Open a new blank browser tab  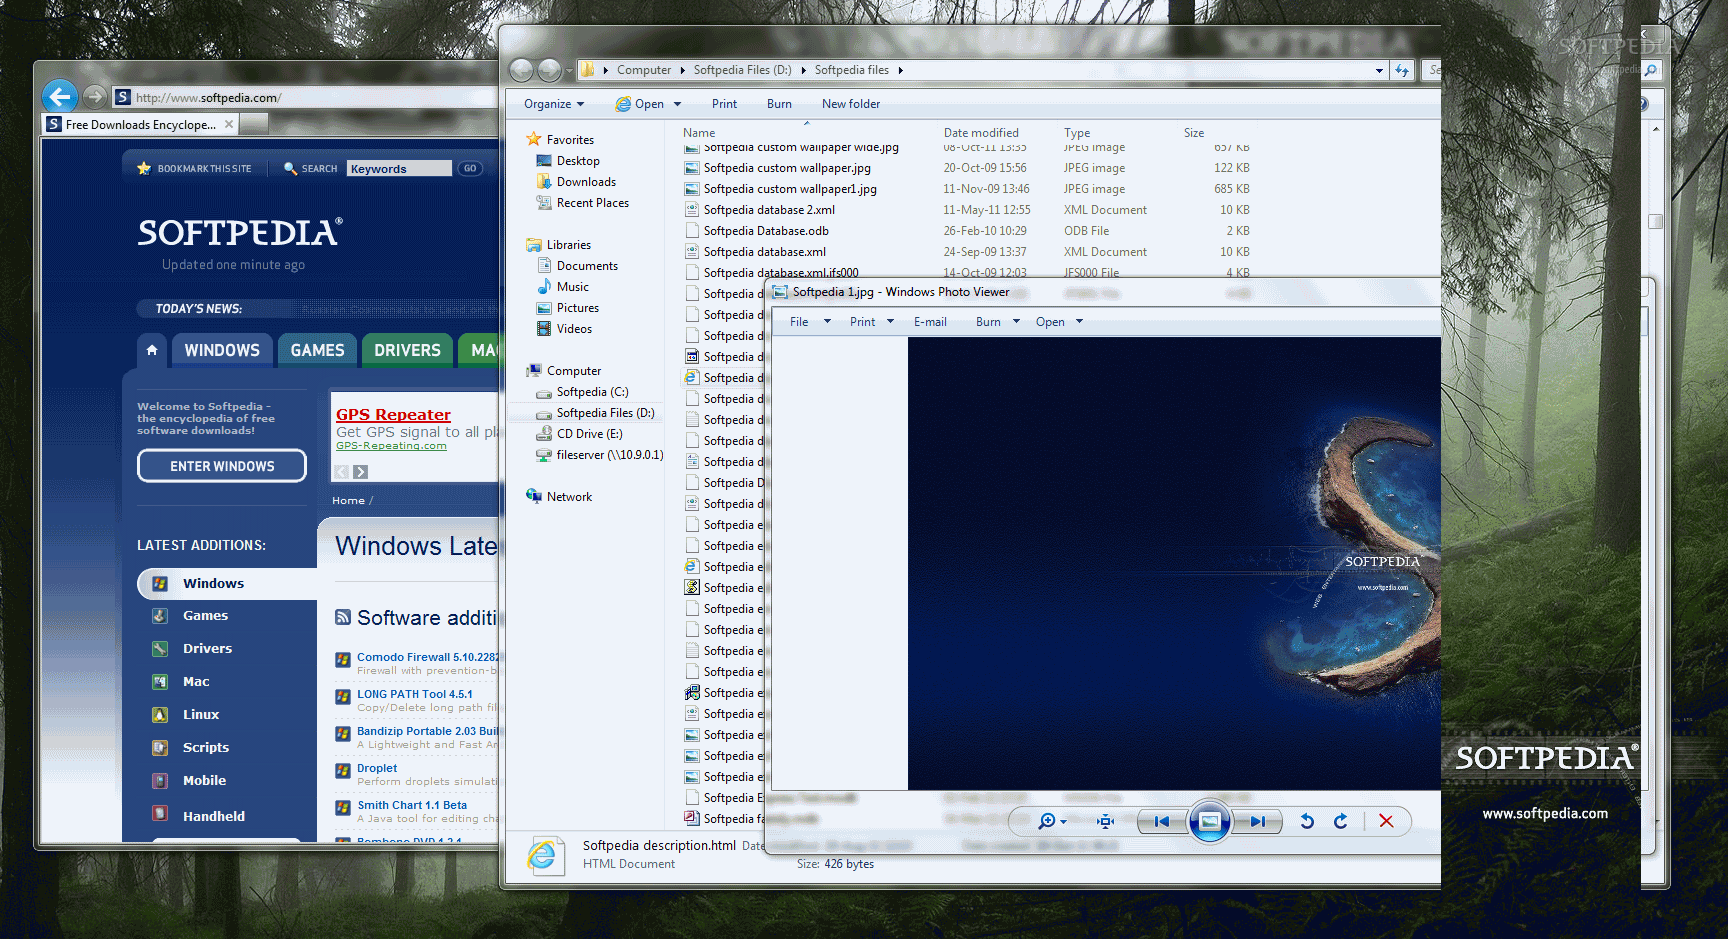click(254, 124)
